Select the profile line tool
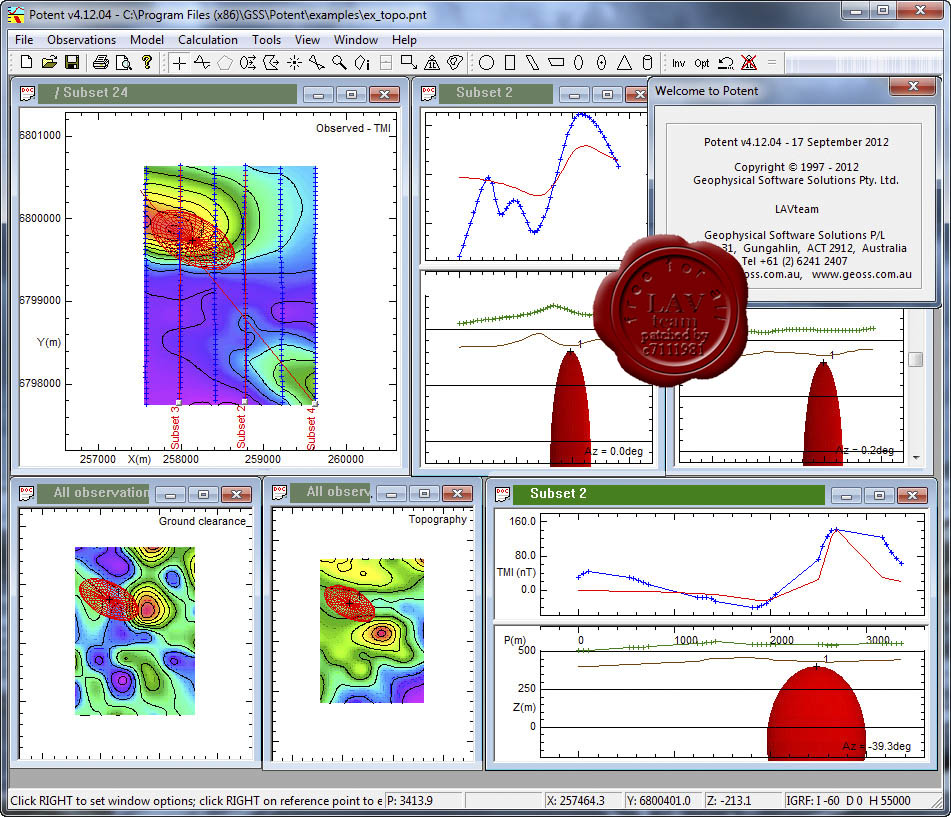This screenshot has width=951, height=817. 202,62
